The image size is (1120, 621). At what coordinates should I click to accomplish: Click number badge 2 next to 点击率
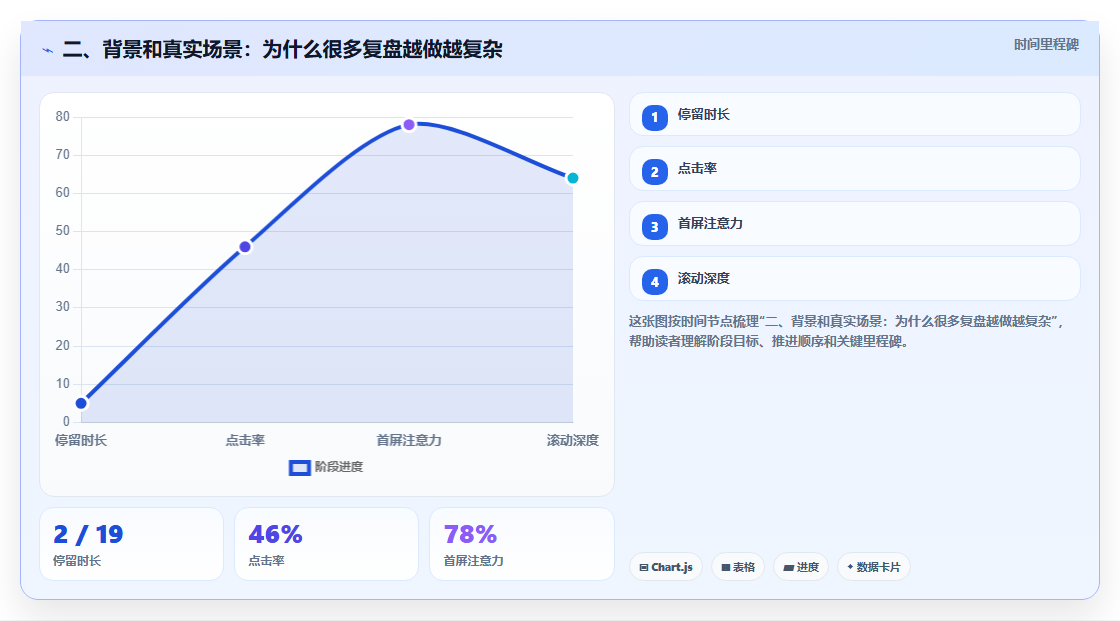pyautogui.click(x=654, y=172)
